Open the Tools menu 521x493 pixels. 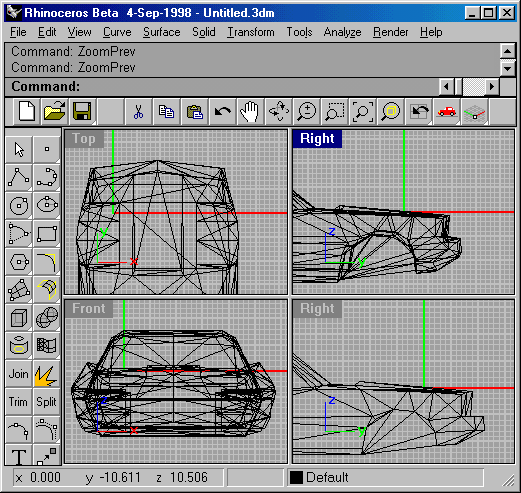299,32
